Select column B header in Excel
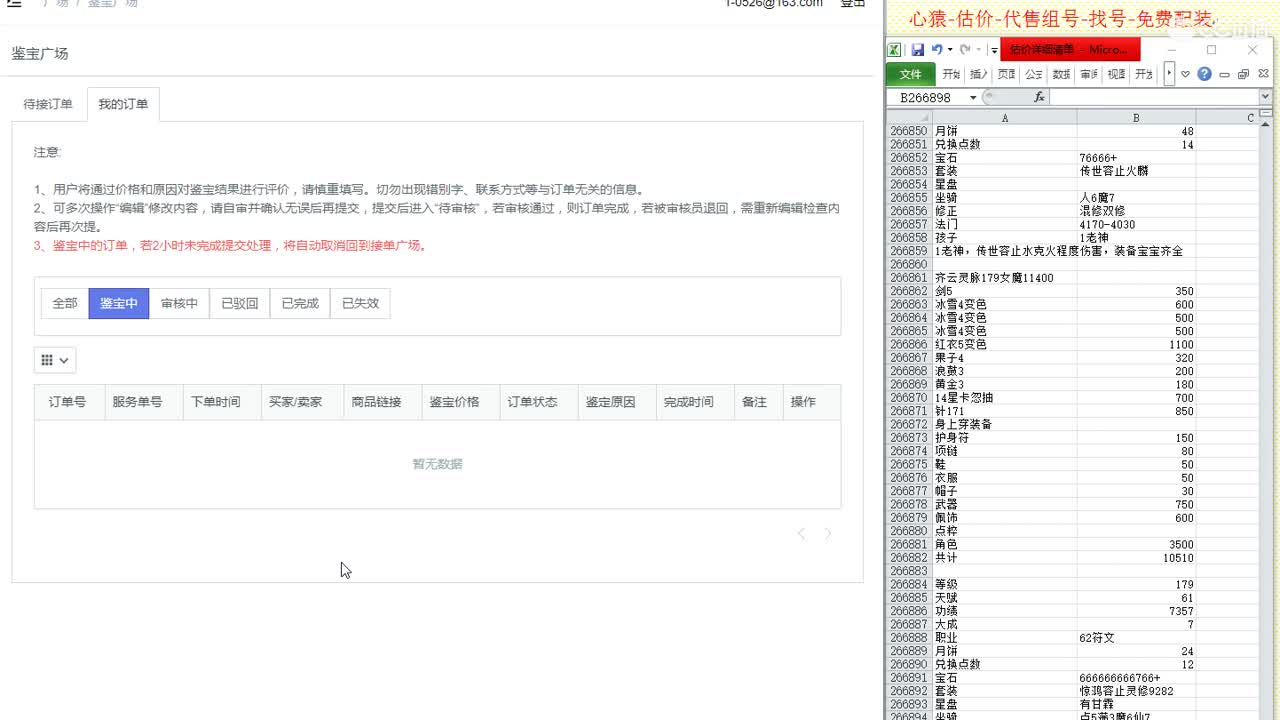The height and width of the screenshot is (720, 1280). click(x=1136, y=118)
